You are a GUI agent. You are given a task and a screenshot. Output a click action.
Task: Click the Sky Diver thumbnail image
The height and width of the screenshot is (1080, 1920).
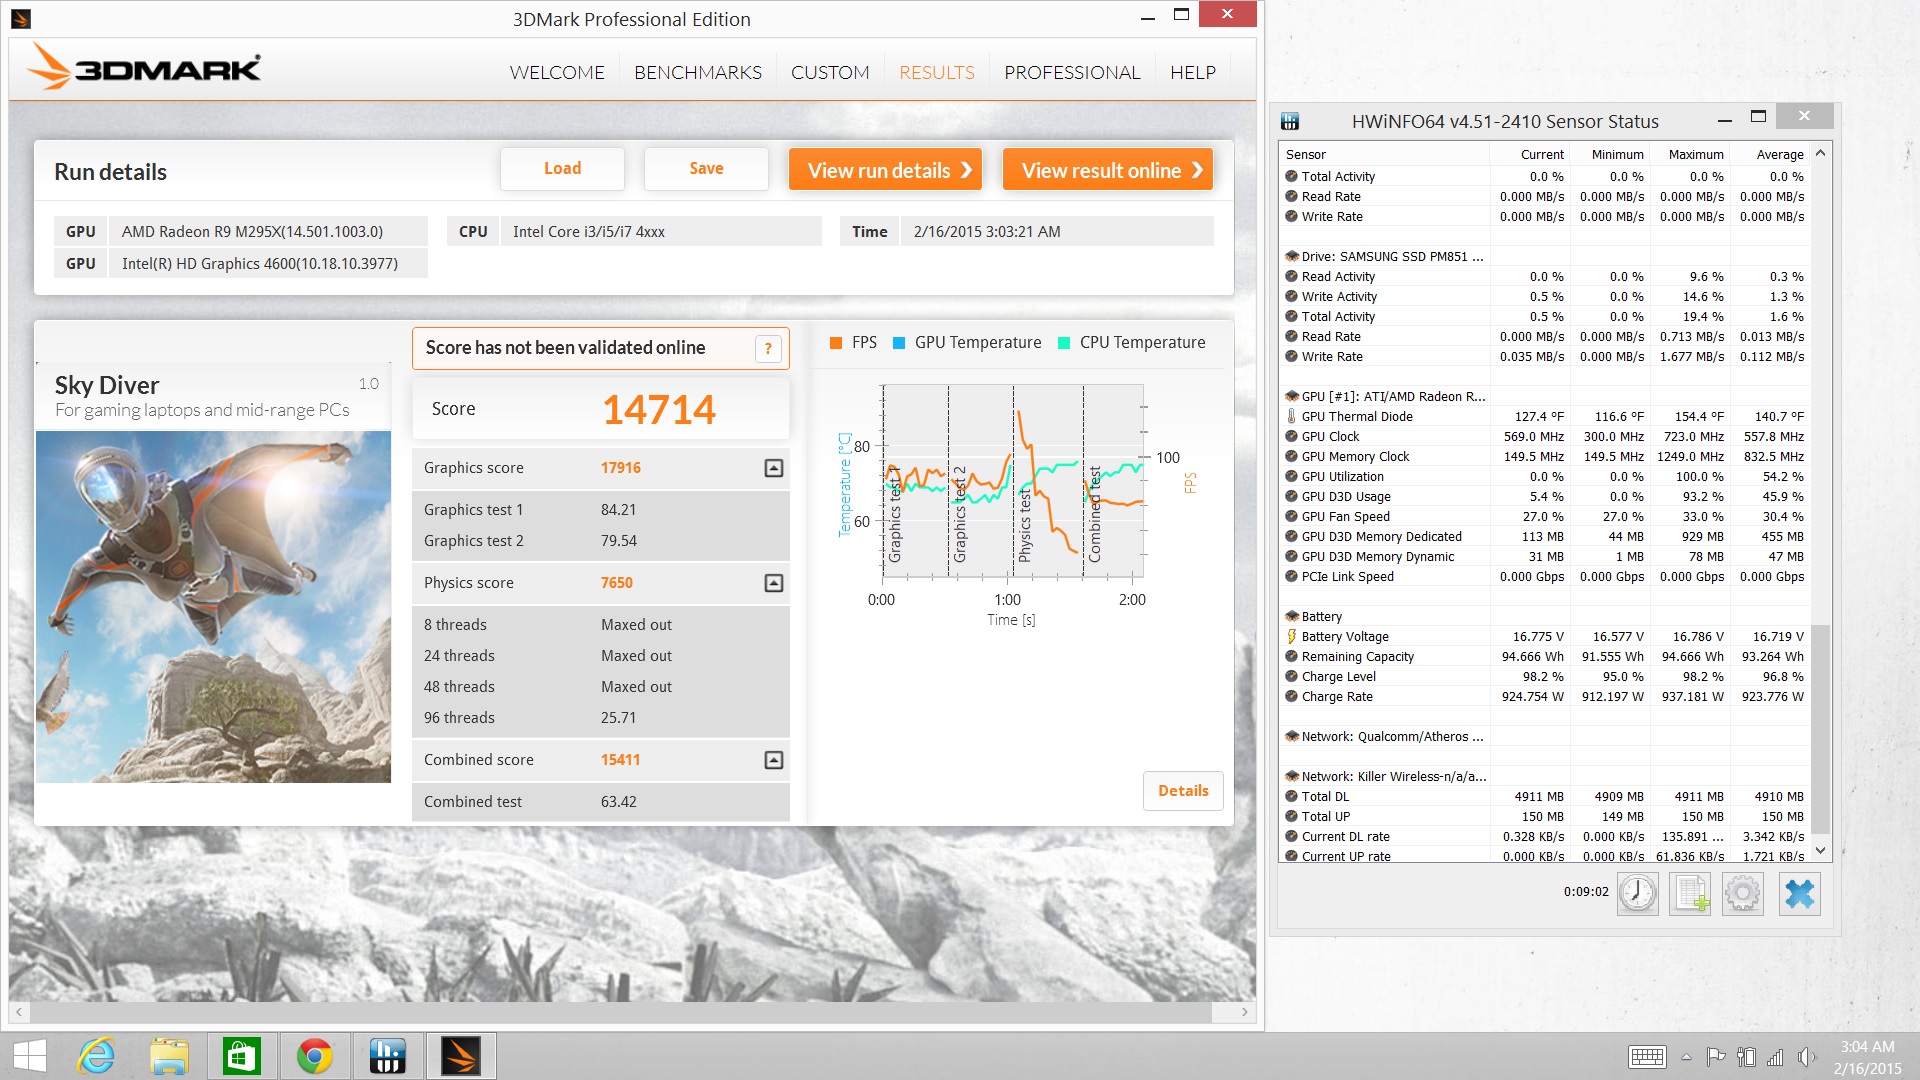click(x=213, y=606)
